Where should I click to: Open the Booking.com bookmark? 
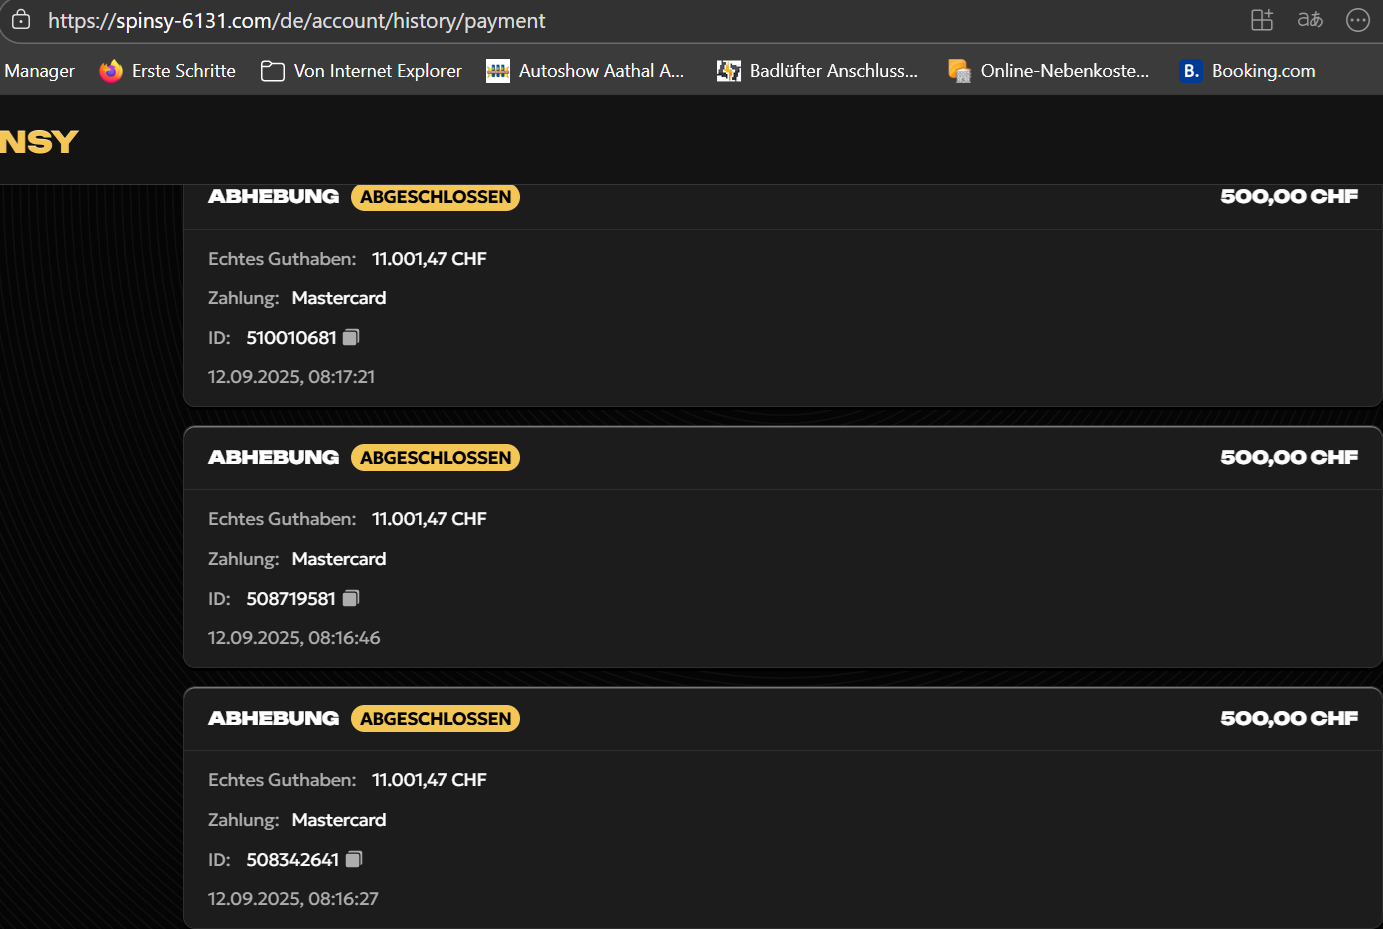coord(1249,71)
